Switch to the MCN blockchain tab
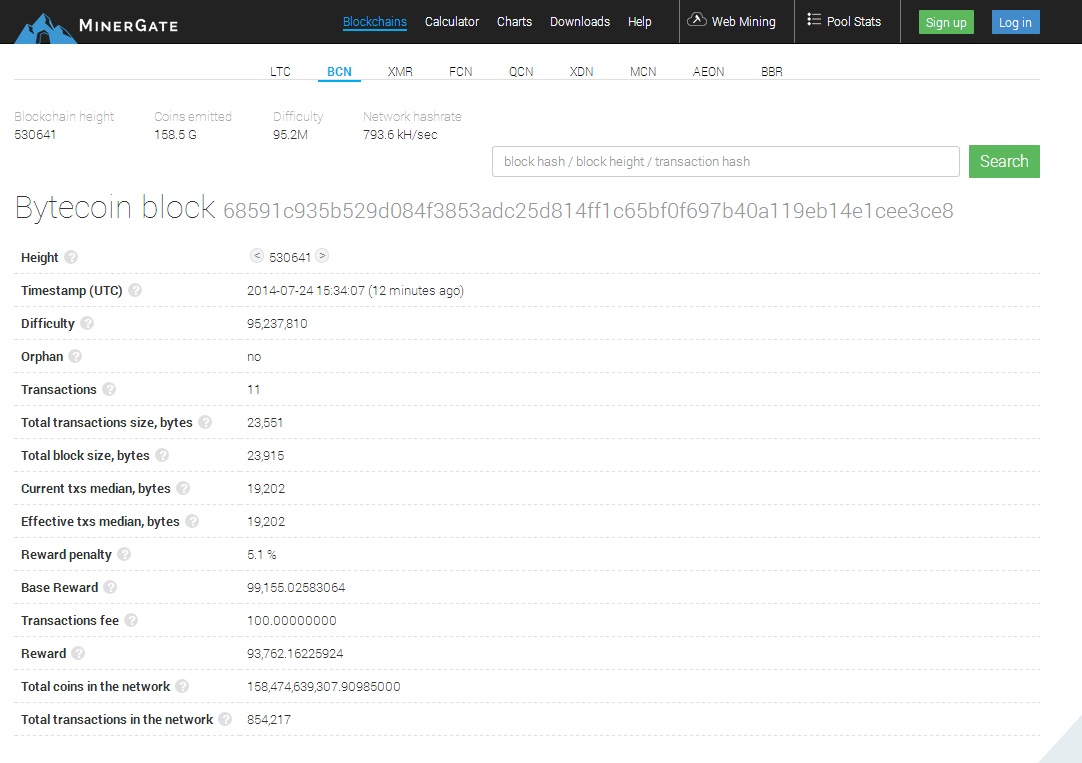1082x763 pixels. 643,72
